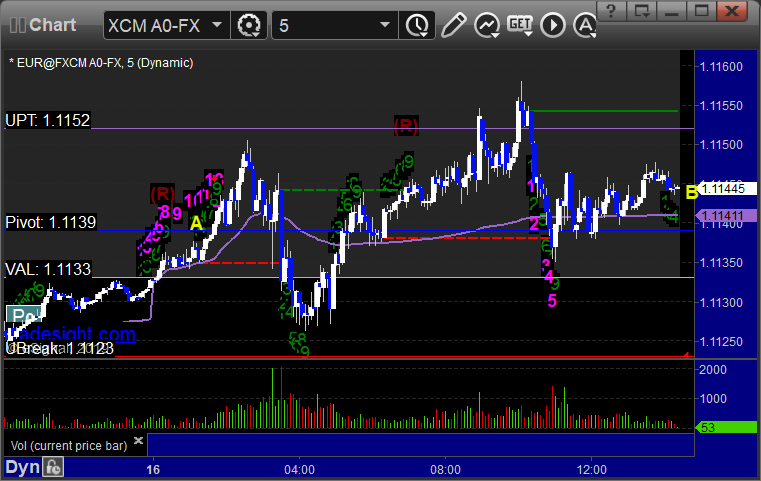The height and width of the screenshot is (481, 761).
Task: Expand the symbol XCM A0-FX dropdown
Action: click(x=217, y=25)
